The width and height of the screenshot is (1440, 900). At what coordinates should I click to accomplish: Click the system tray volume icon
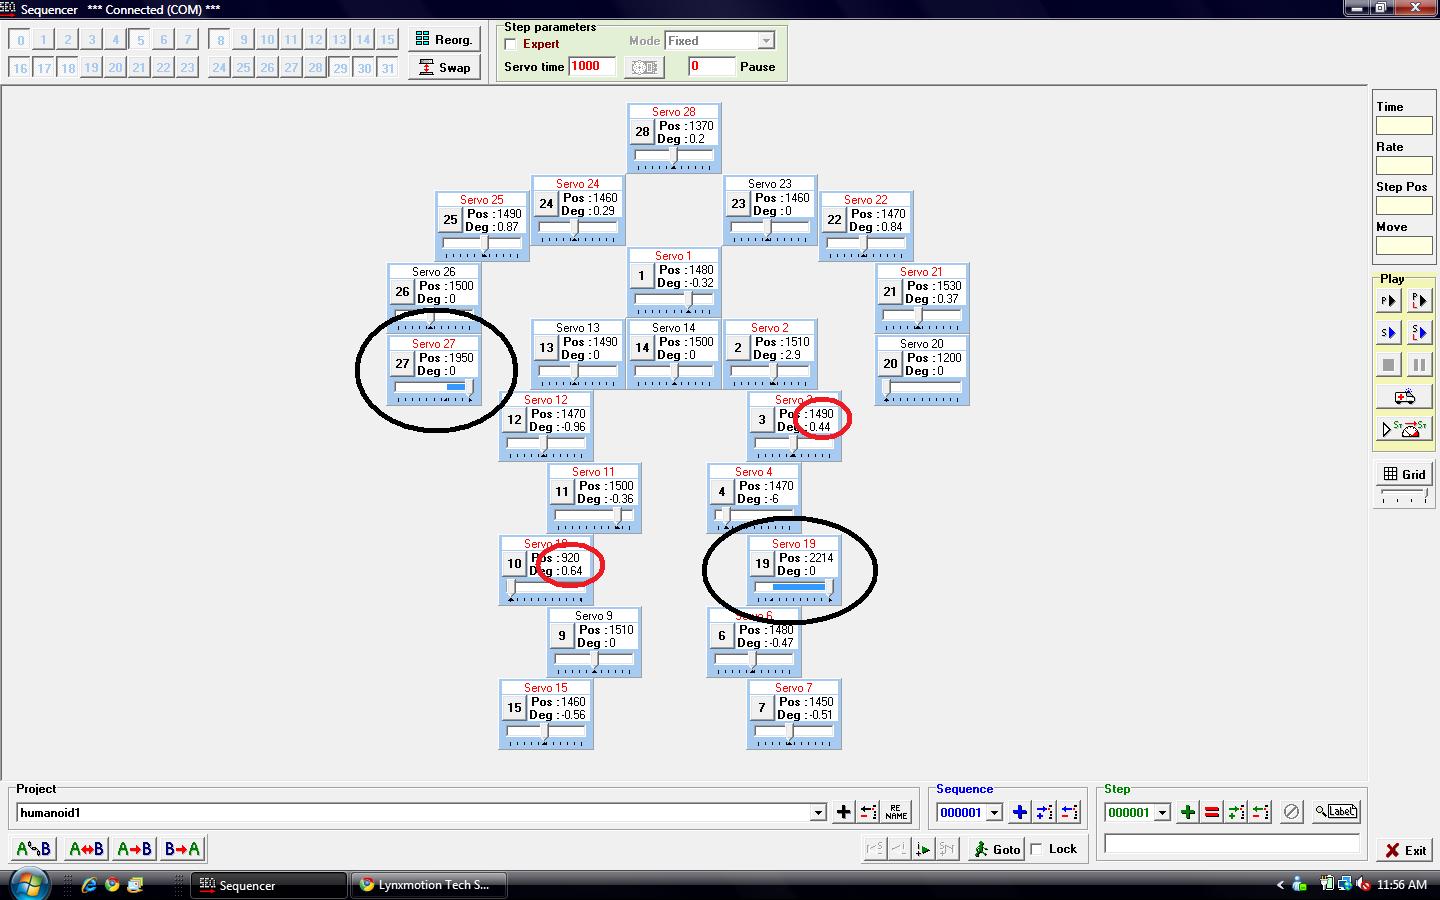pos(1362,884)
